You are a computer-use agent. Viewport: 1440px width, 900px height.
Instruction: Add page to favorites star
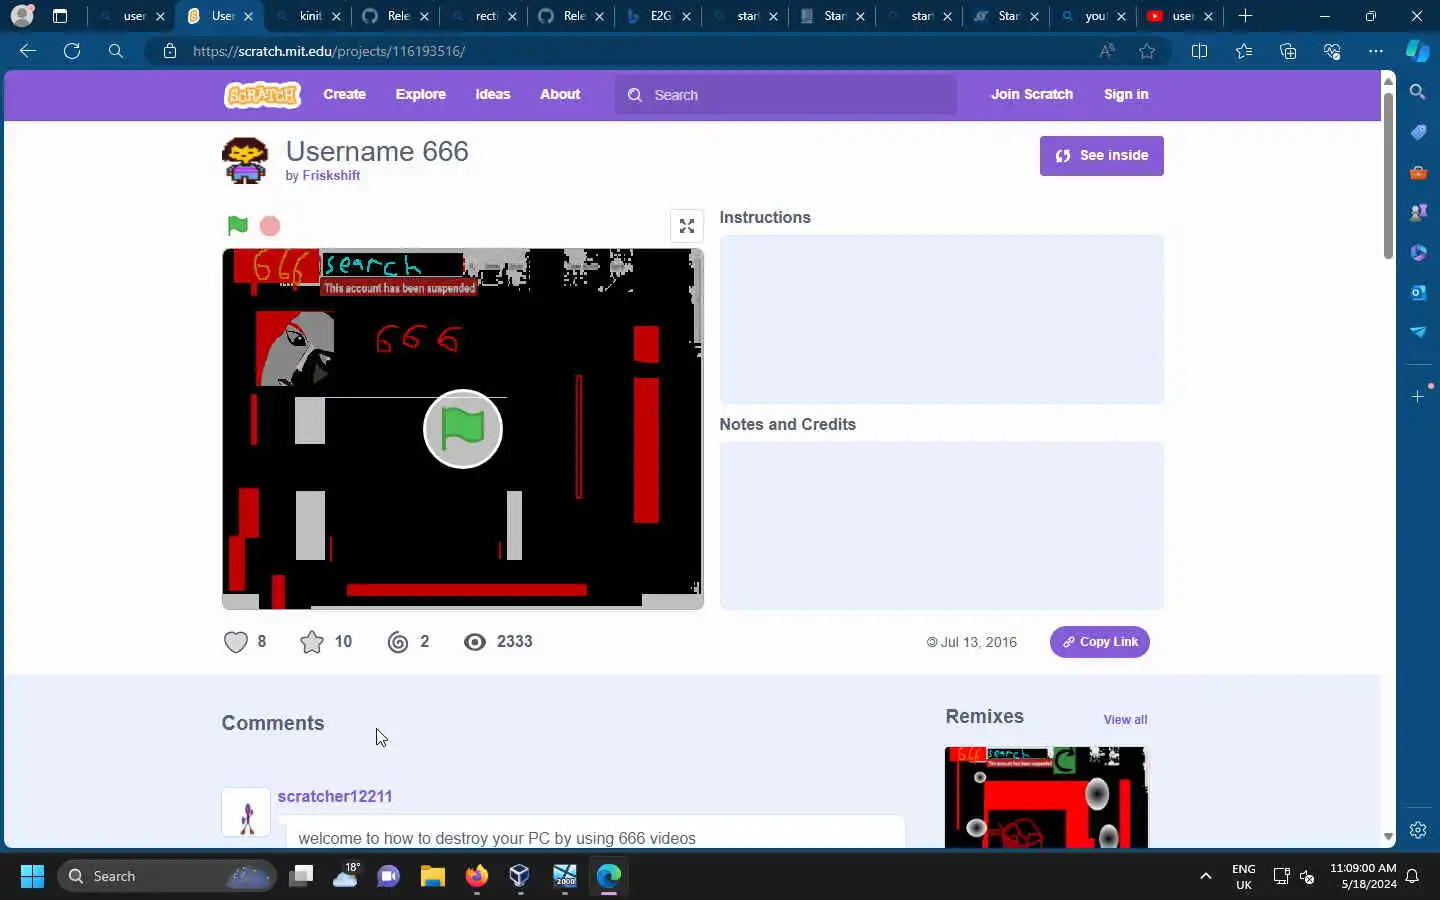tap(1147, 51)
